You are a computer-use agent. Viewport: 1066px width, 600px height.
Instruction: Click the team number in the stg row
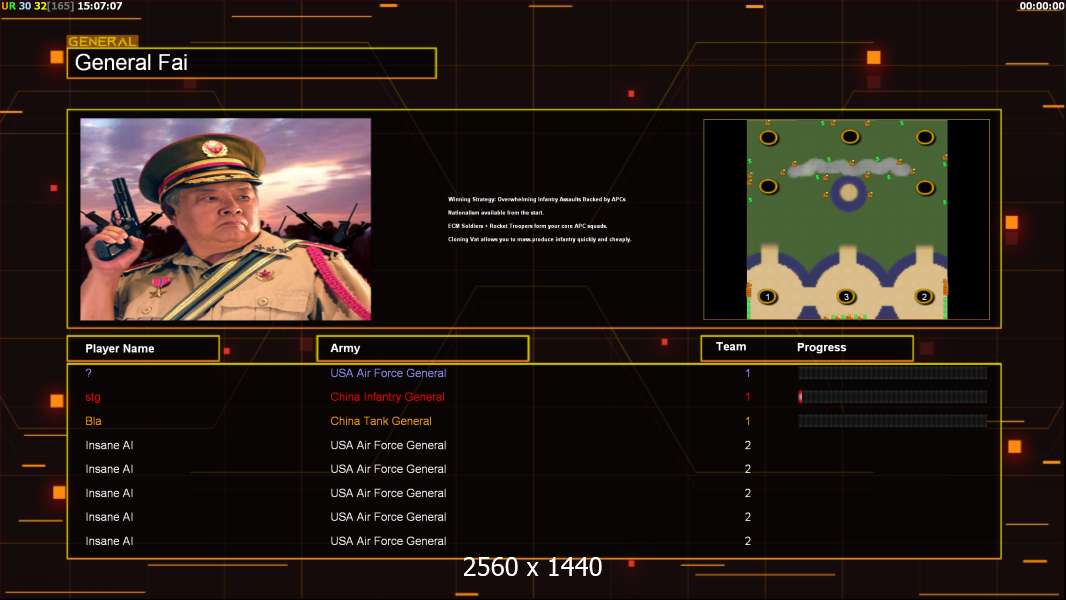(748, 397)
